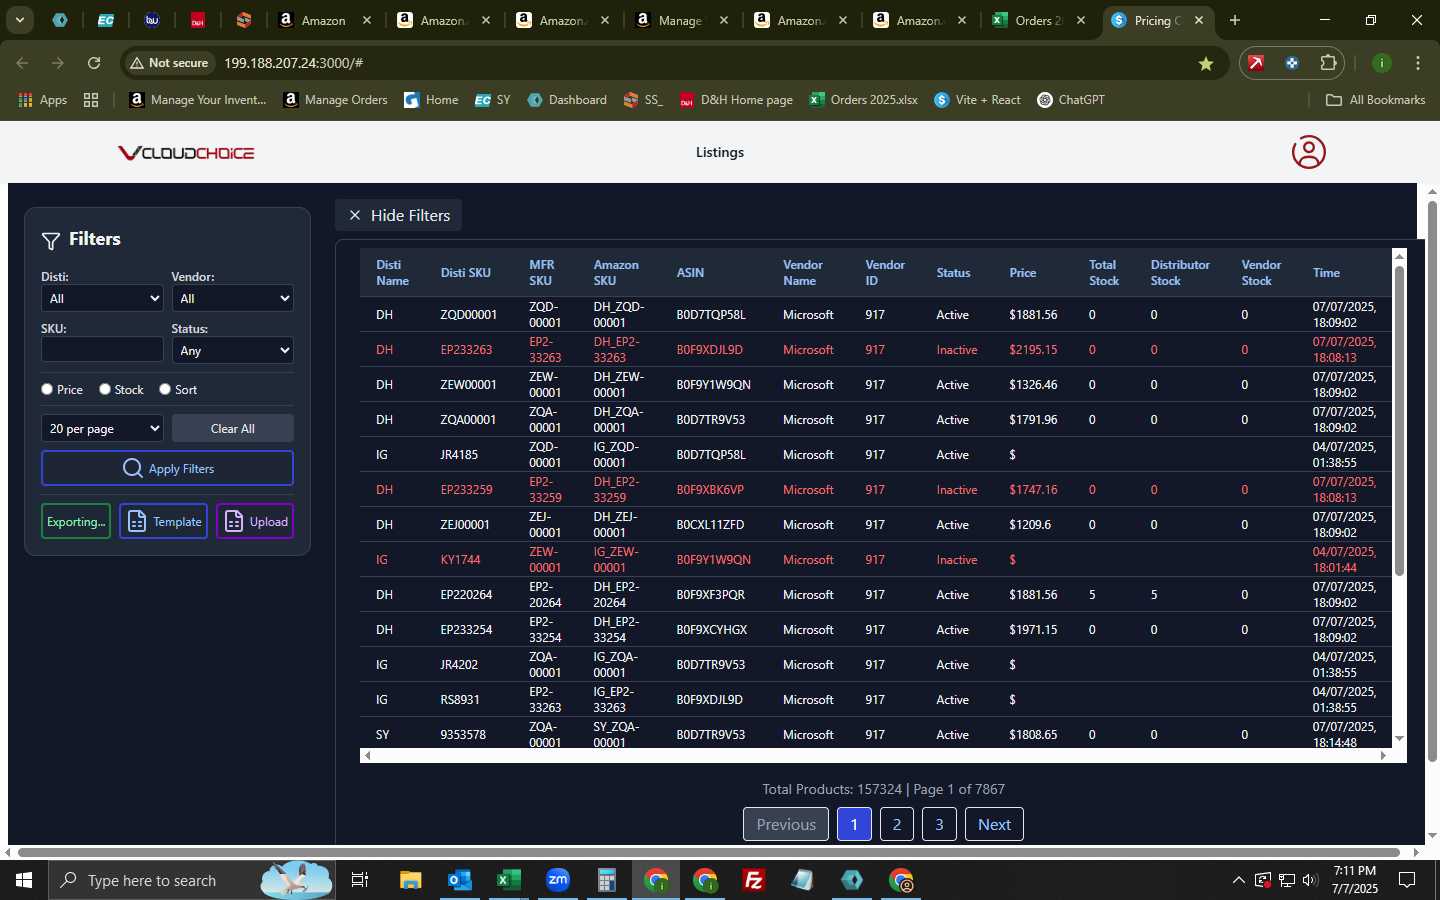Open the Apps bookmark shortcut

coord(43,100)
